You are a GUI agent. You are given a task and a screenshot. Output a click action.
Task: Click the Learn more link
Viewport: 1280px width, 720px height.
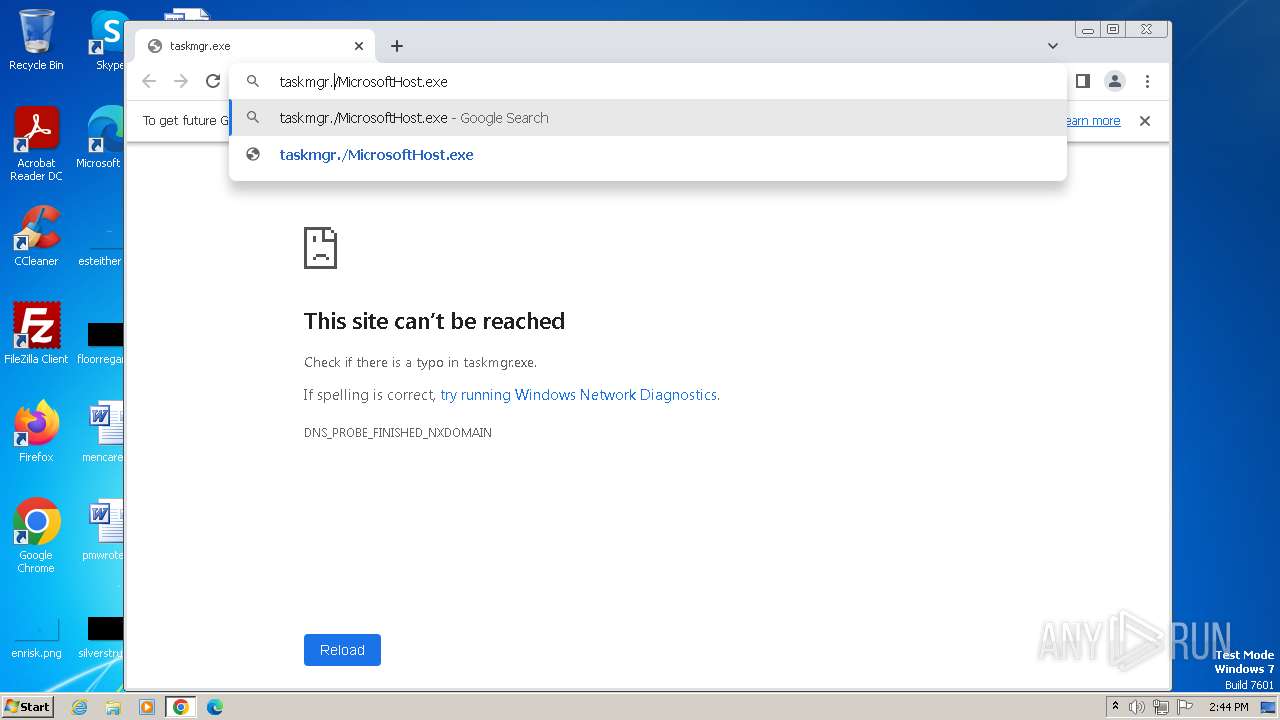(1093, 121)
